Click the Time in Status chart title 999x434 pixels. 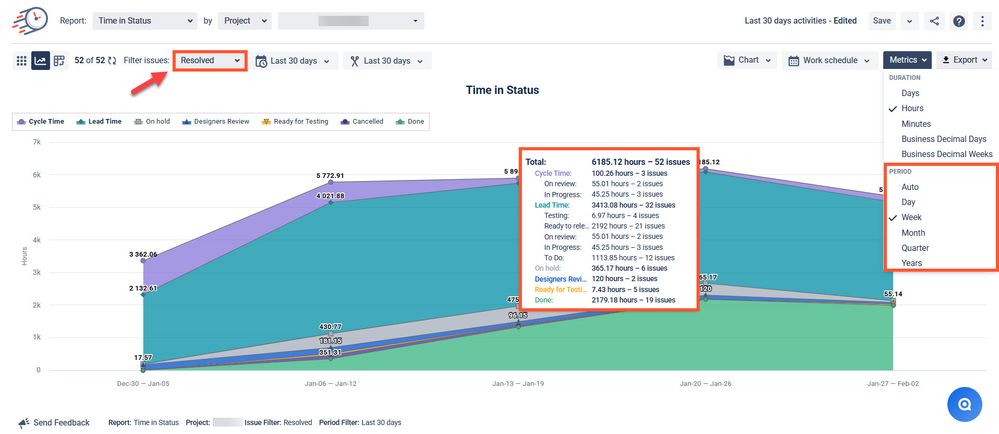coord(502,90)
